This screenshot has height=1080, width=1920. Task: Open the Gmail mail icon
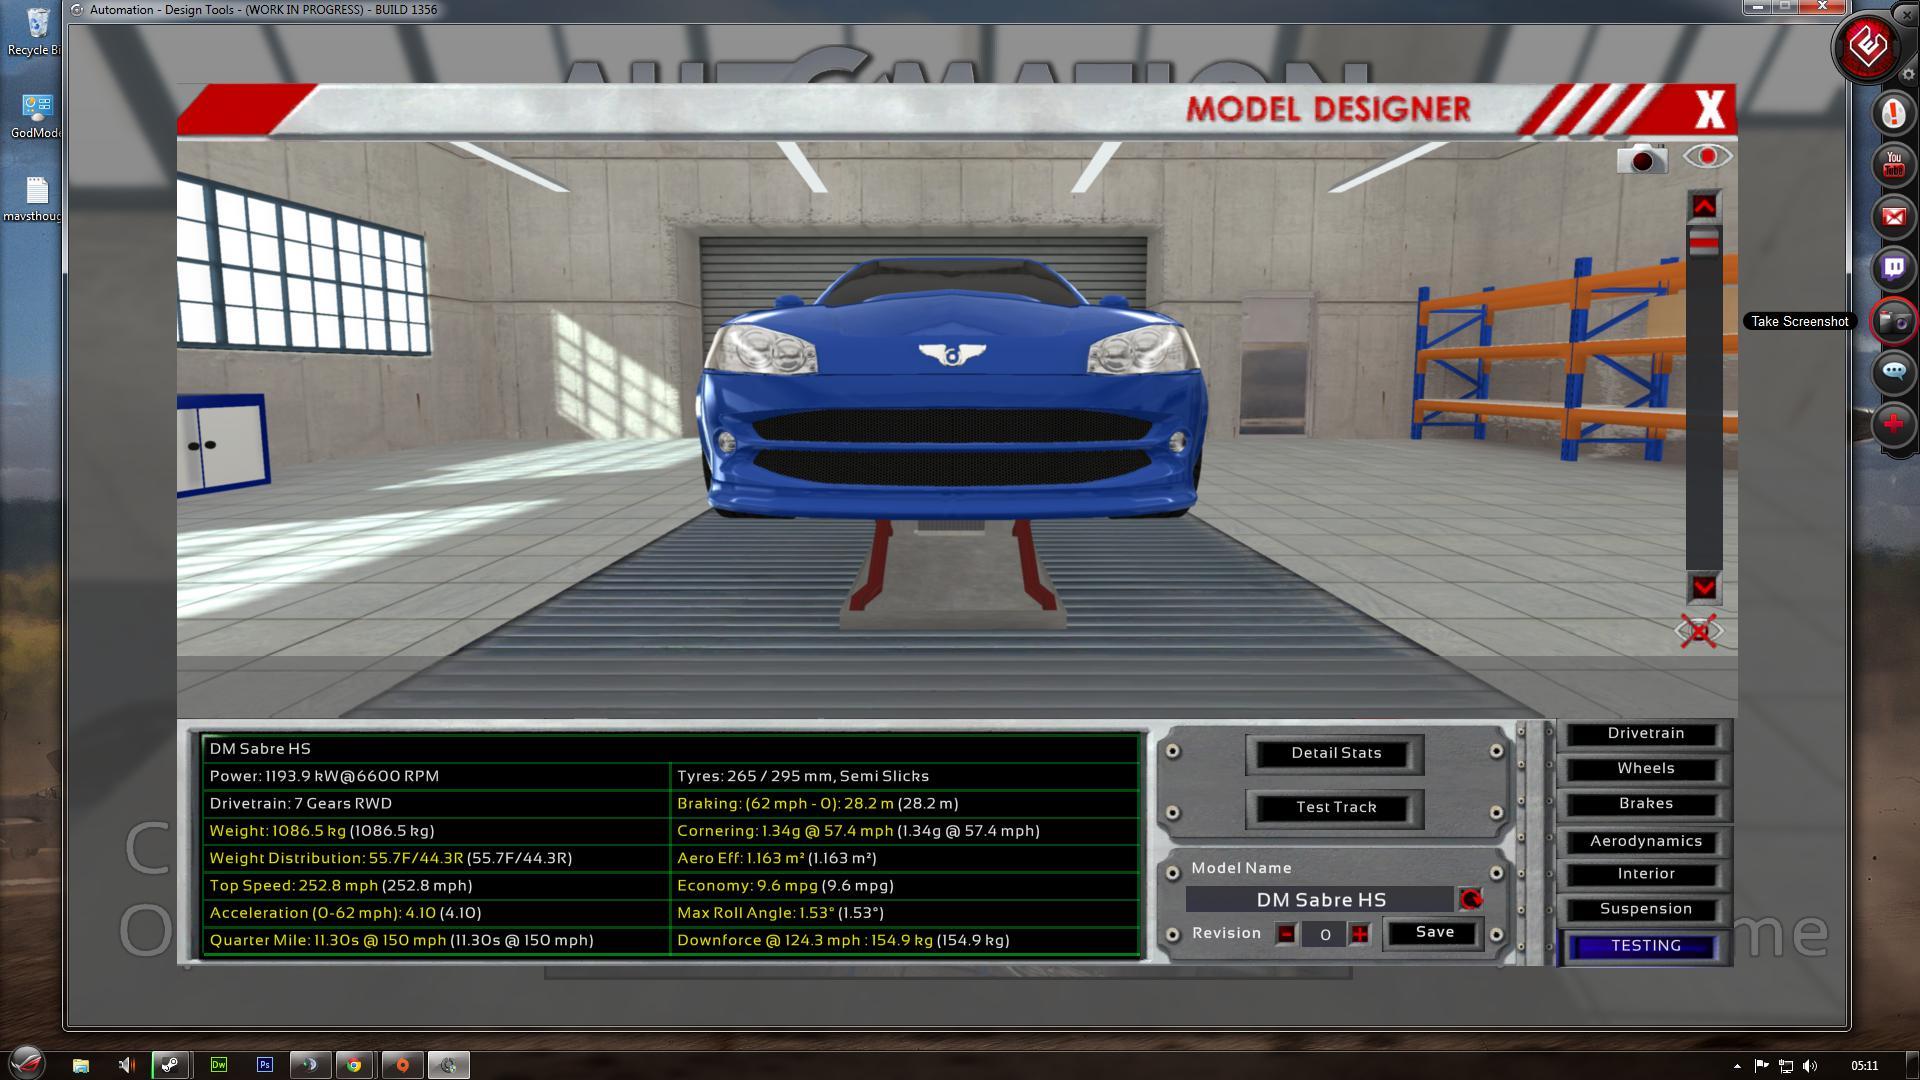pos(1893,216)
